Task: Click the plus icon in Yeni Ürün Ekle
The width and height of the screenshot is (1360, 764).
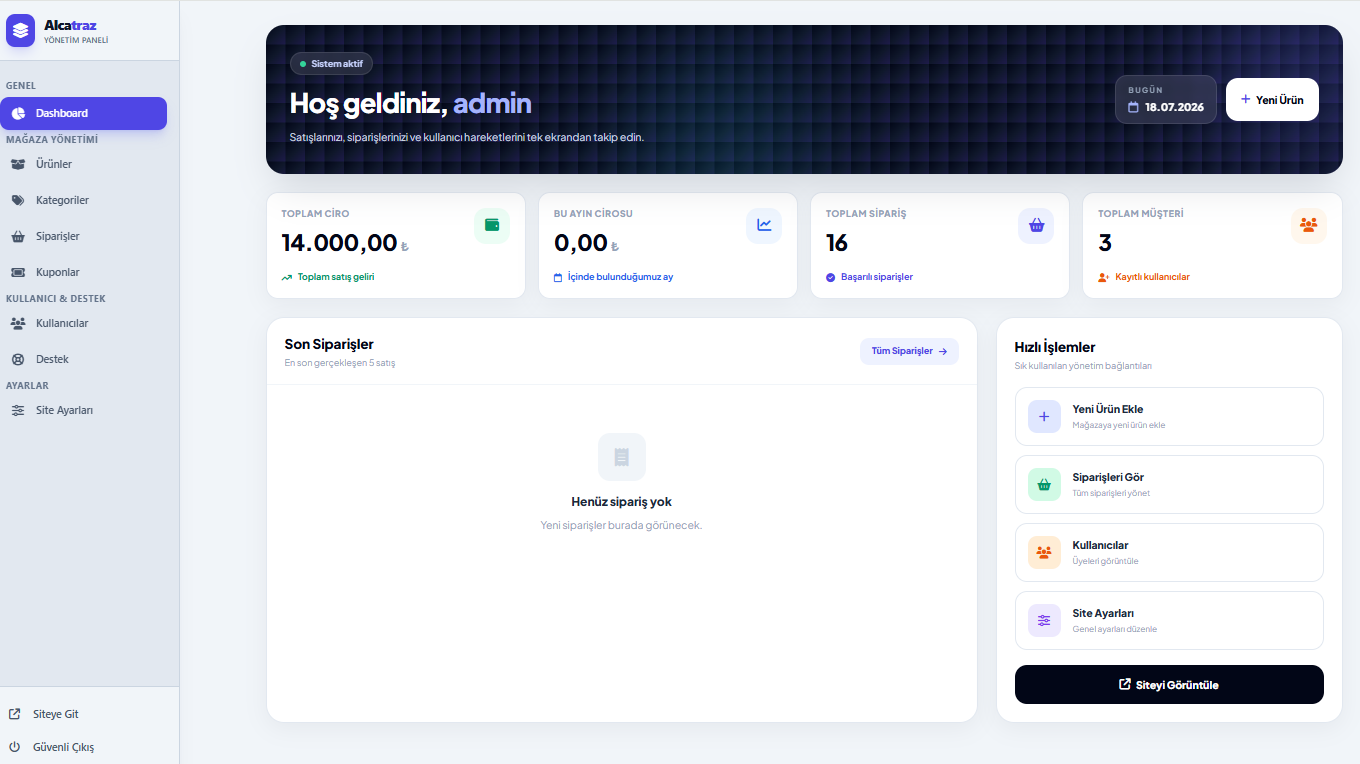Action: click(x=1044, y=416)
